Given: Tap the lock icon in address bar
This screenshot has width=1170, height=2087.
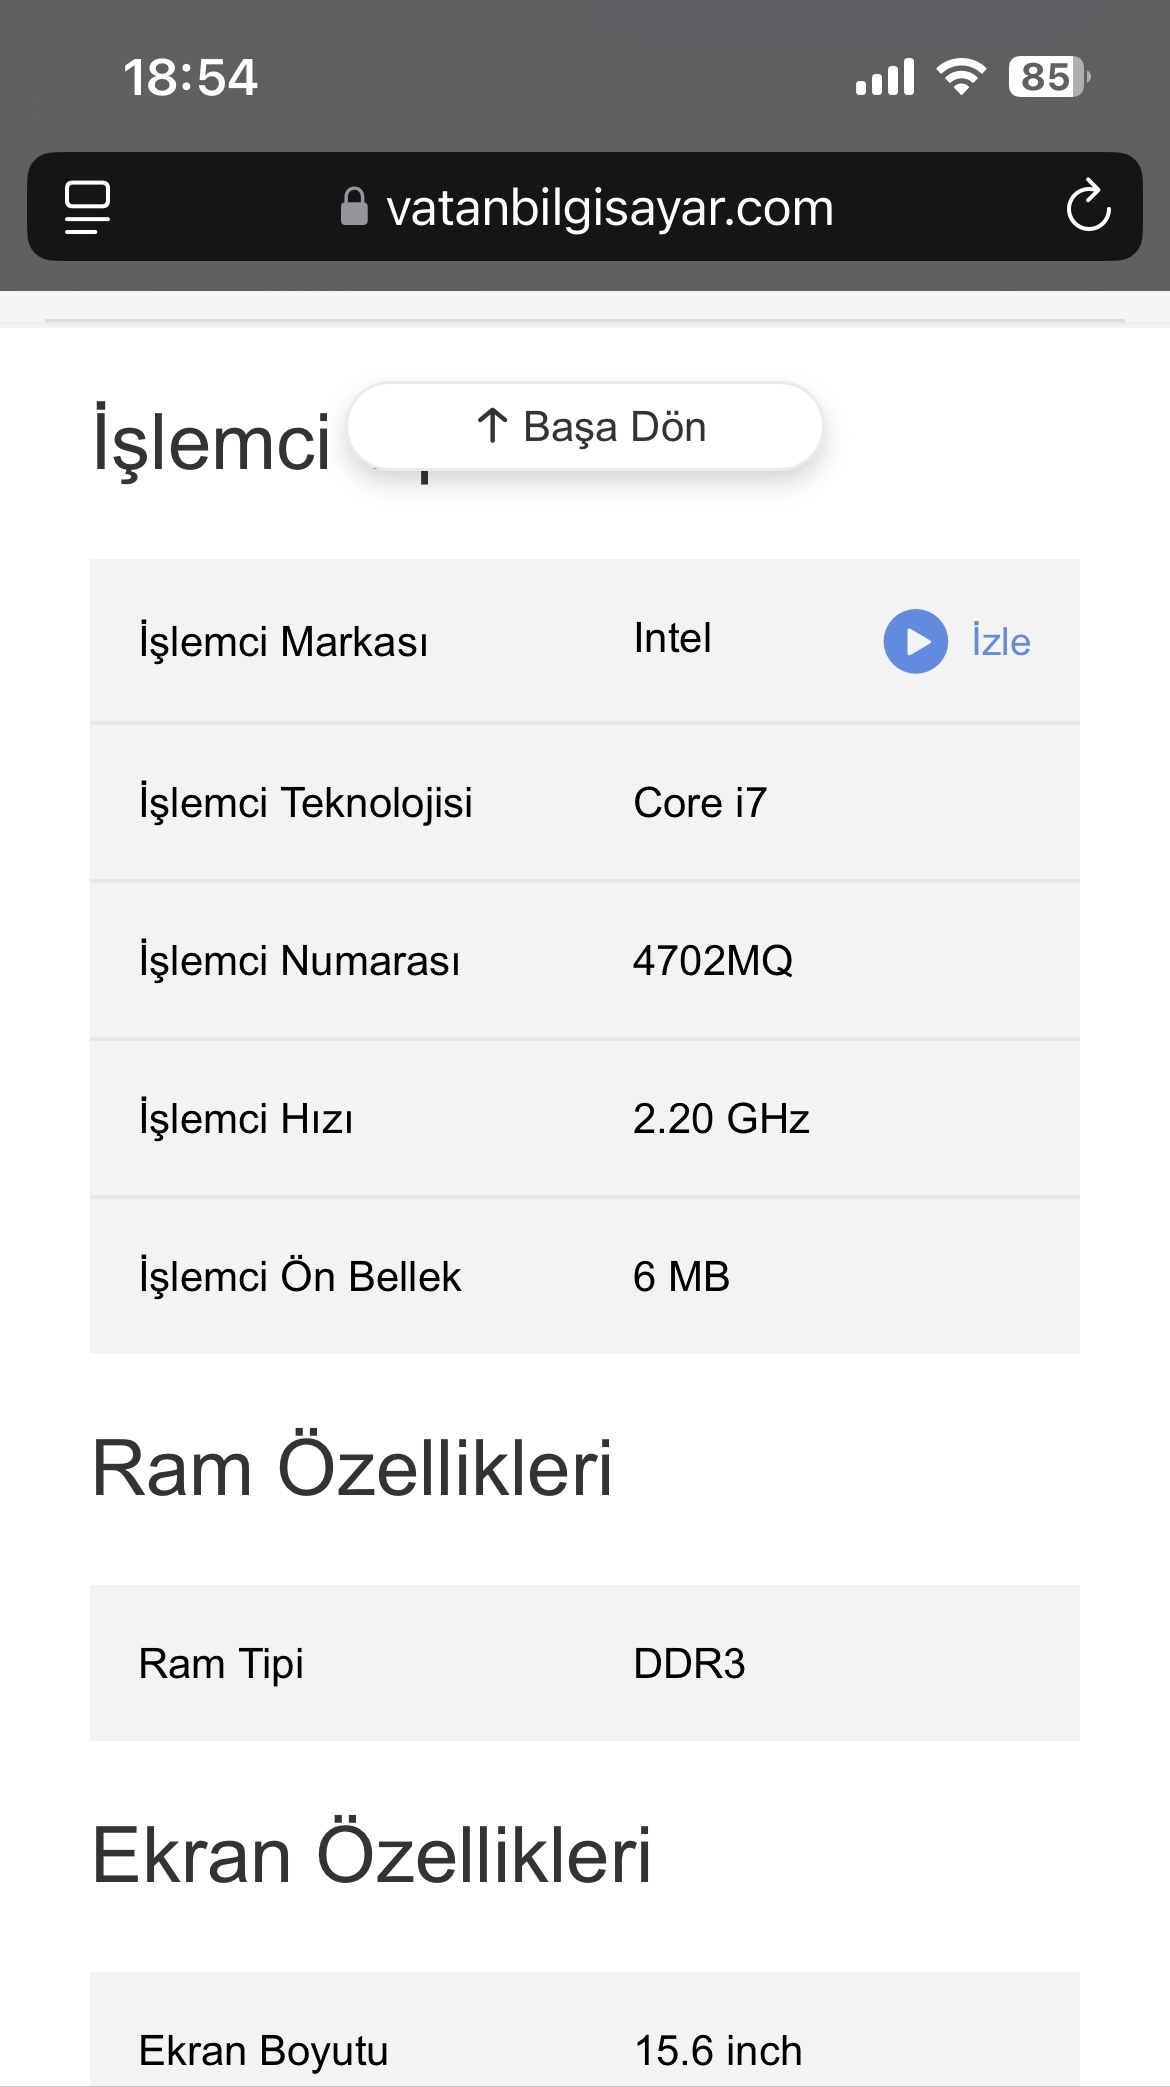Looking at the screenshot, I should click(x=354, y=207).
